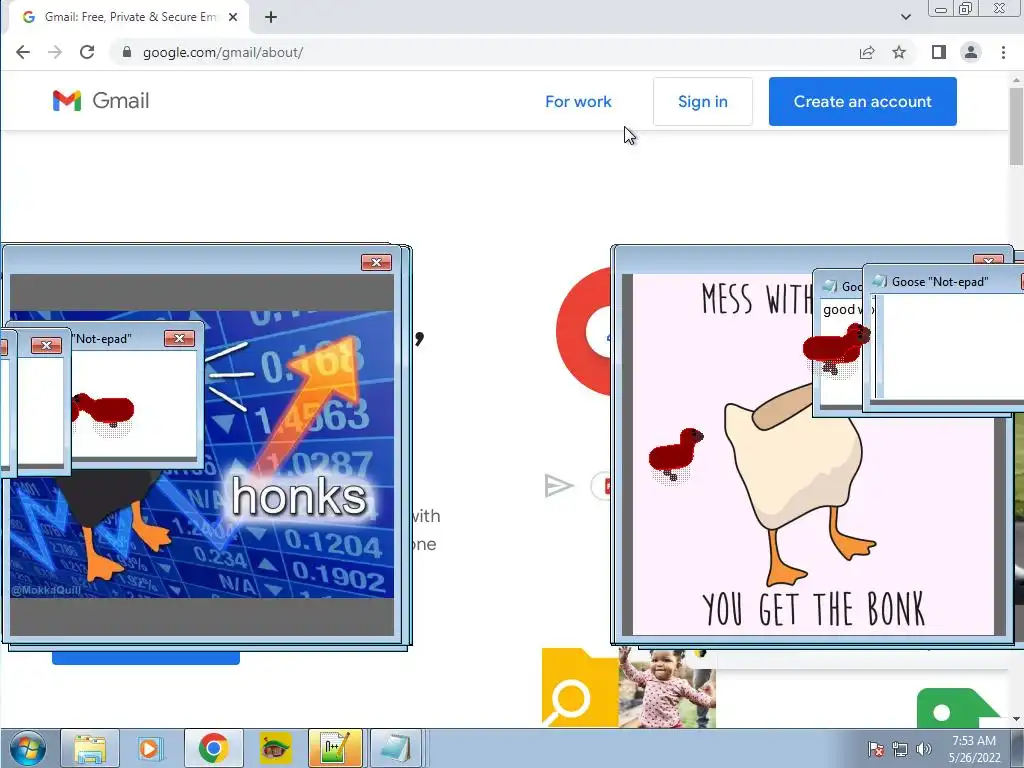
Task: Open Windows Explorer from taskbar
Action: click(x=90, y=748)
